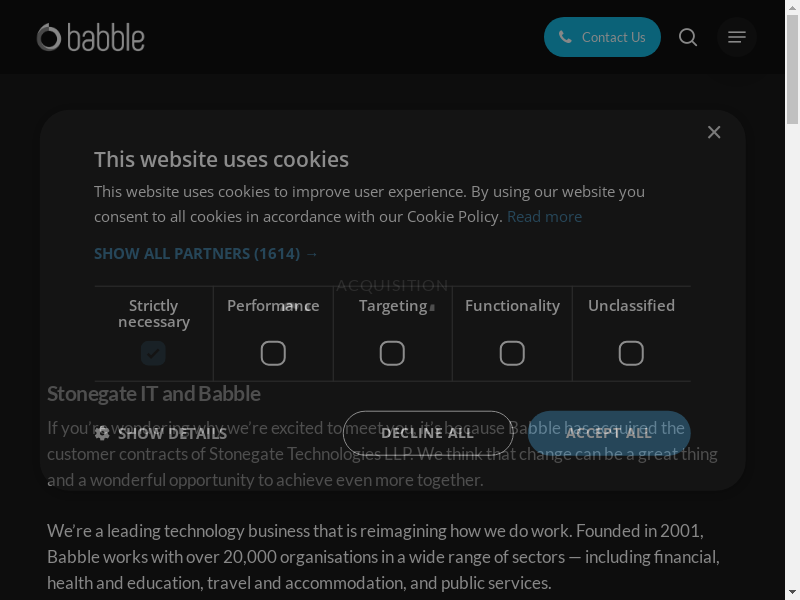
Task: Select the Functionality category label
Action: click(512, 306)
